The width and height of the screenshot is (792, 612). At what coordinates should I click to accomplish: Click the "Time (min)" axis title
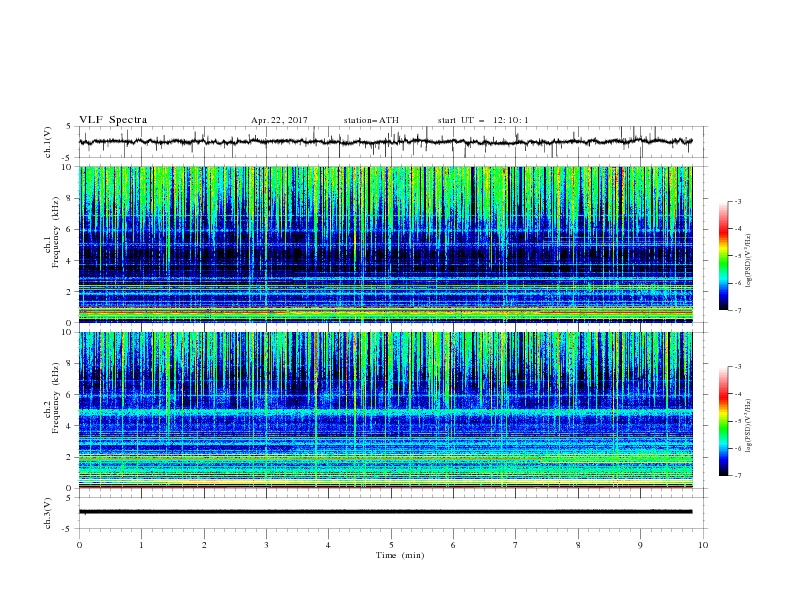point(400,555)
